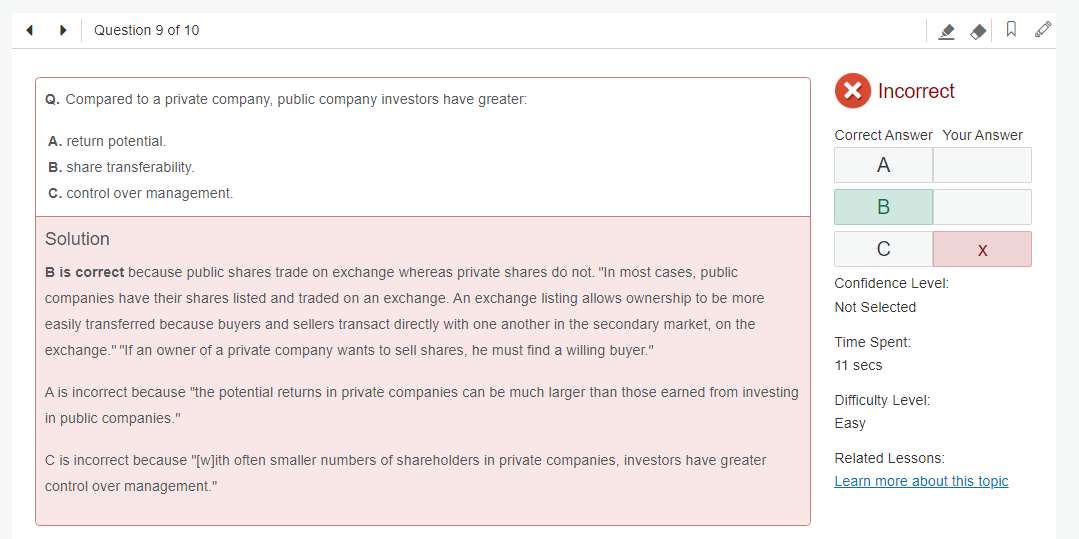1079x539 pixels.
Task: Click the empty Your Answer cell for A
Action: [x=983, y=165]
